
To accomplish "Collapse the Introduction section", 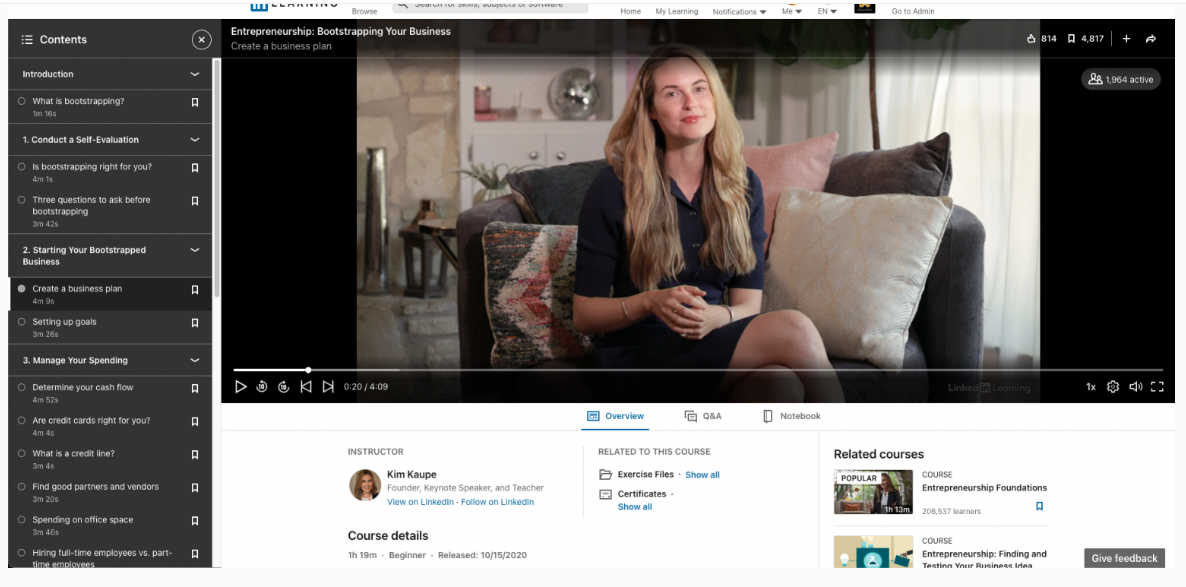I will pos(195,74).
